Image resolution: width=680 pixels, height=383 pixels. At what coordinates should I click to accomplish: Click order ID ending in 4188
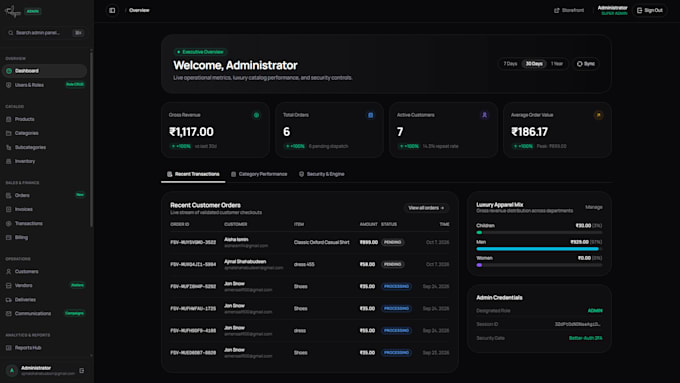[193, 331]
